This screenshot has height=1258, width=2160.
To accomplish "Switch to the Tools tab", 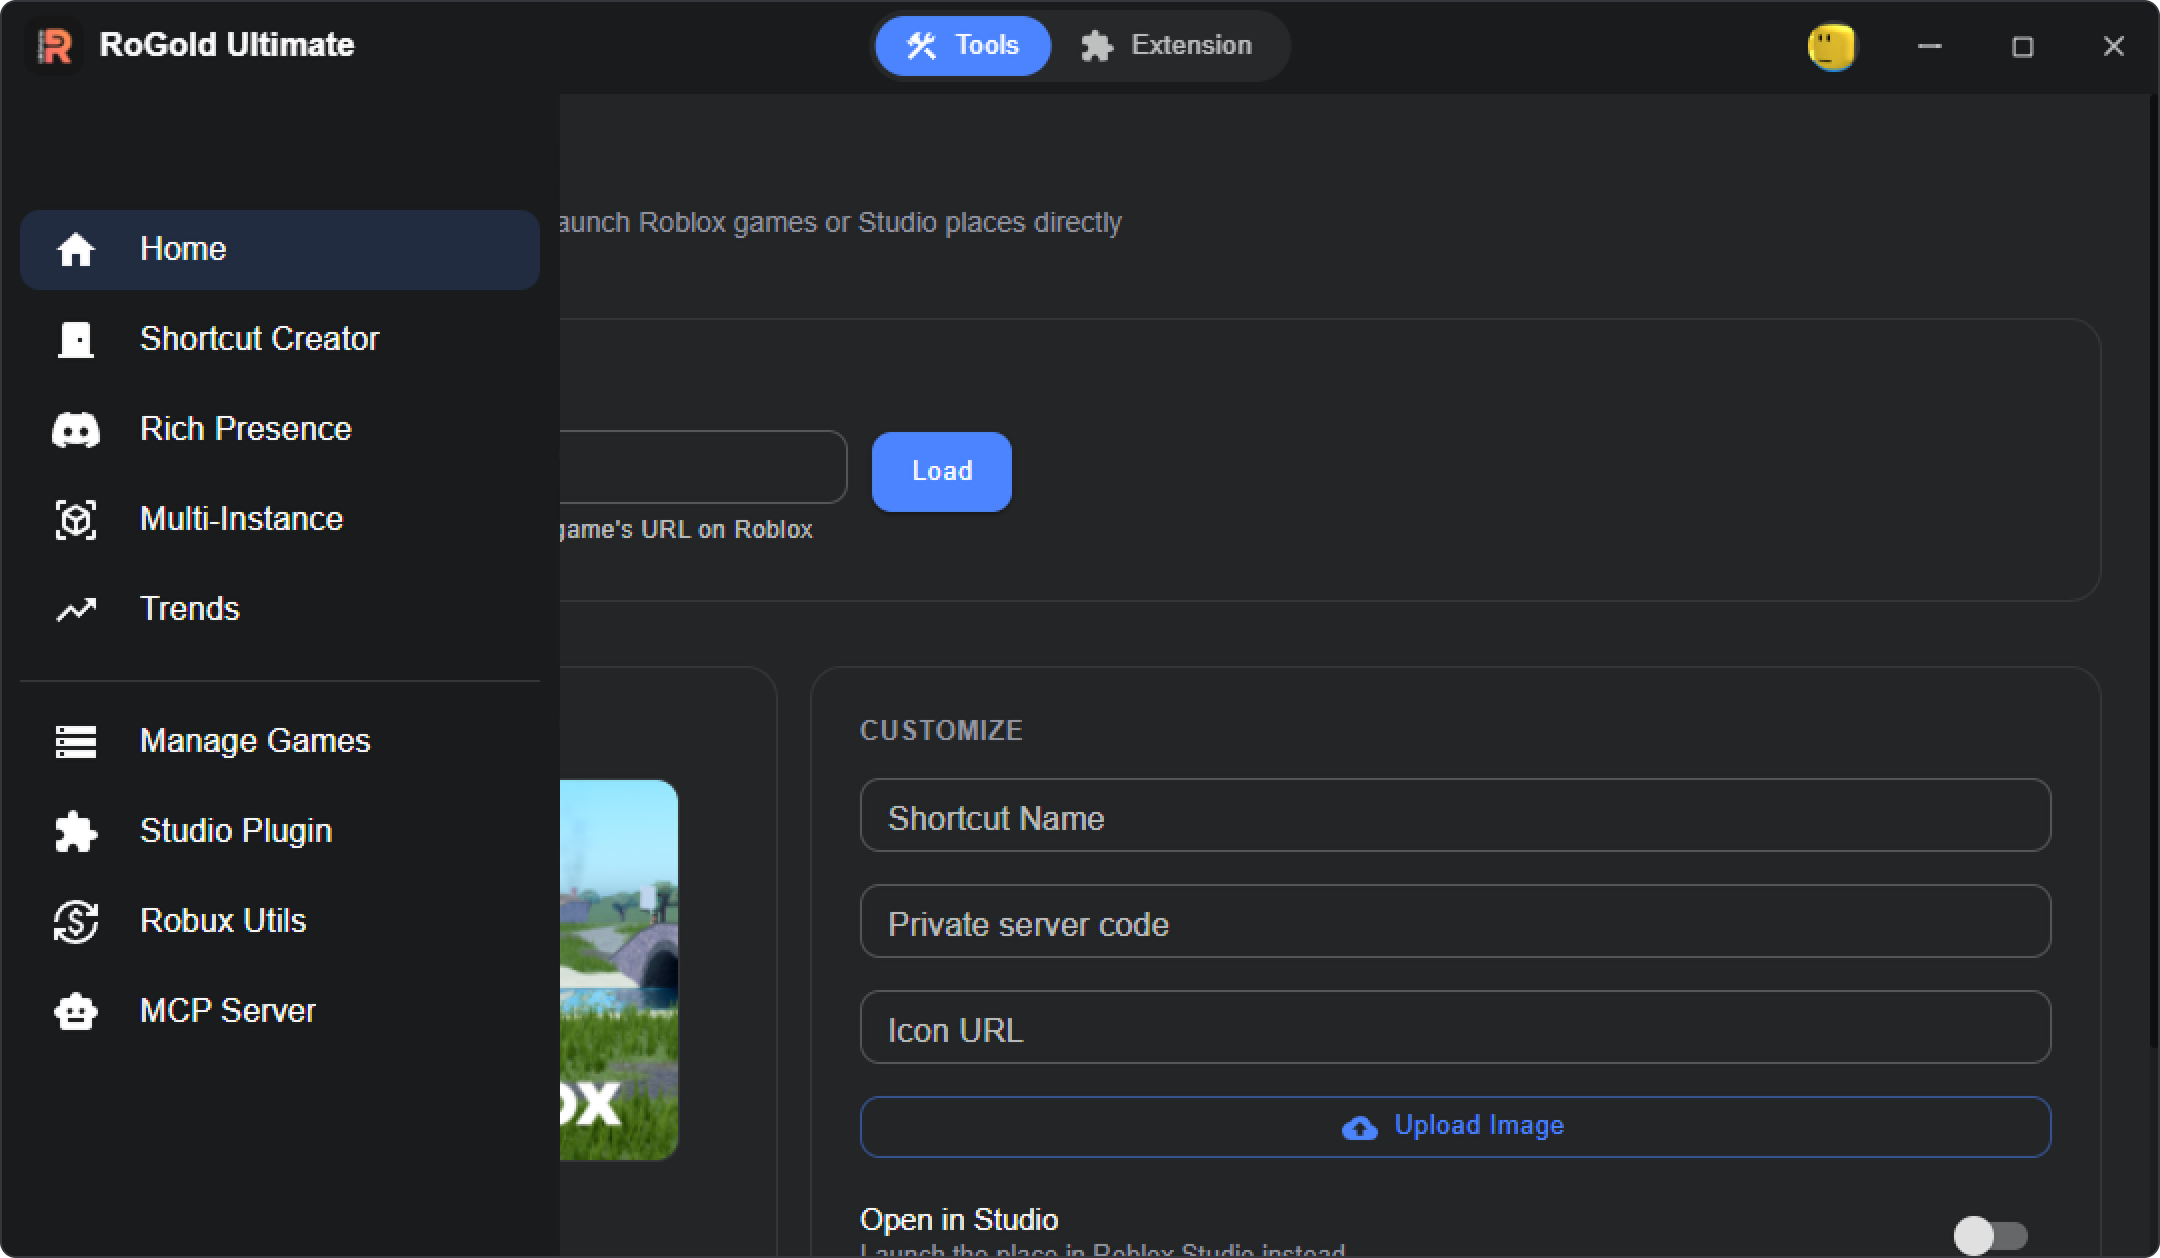I will point(963,46).
